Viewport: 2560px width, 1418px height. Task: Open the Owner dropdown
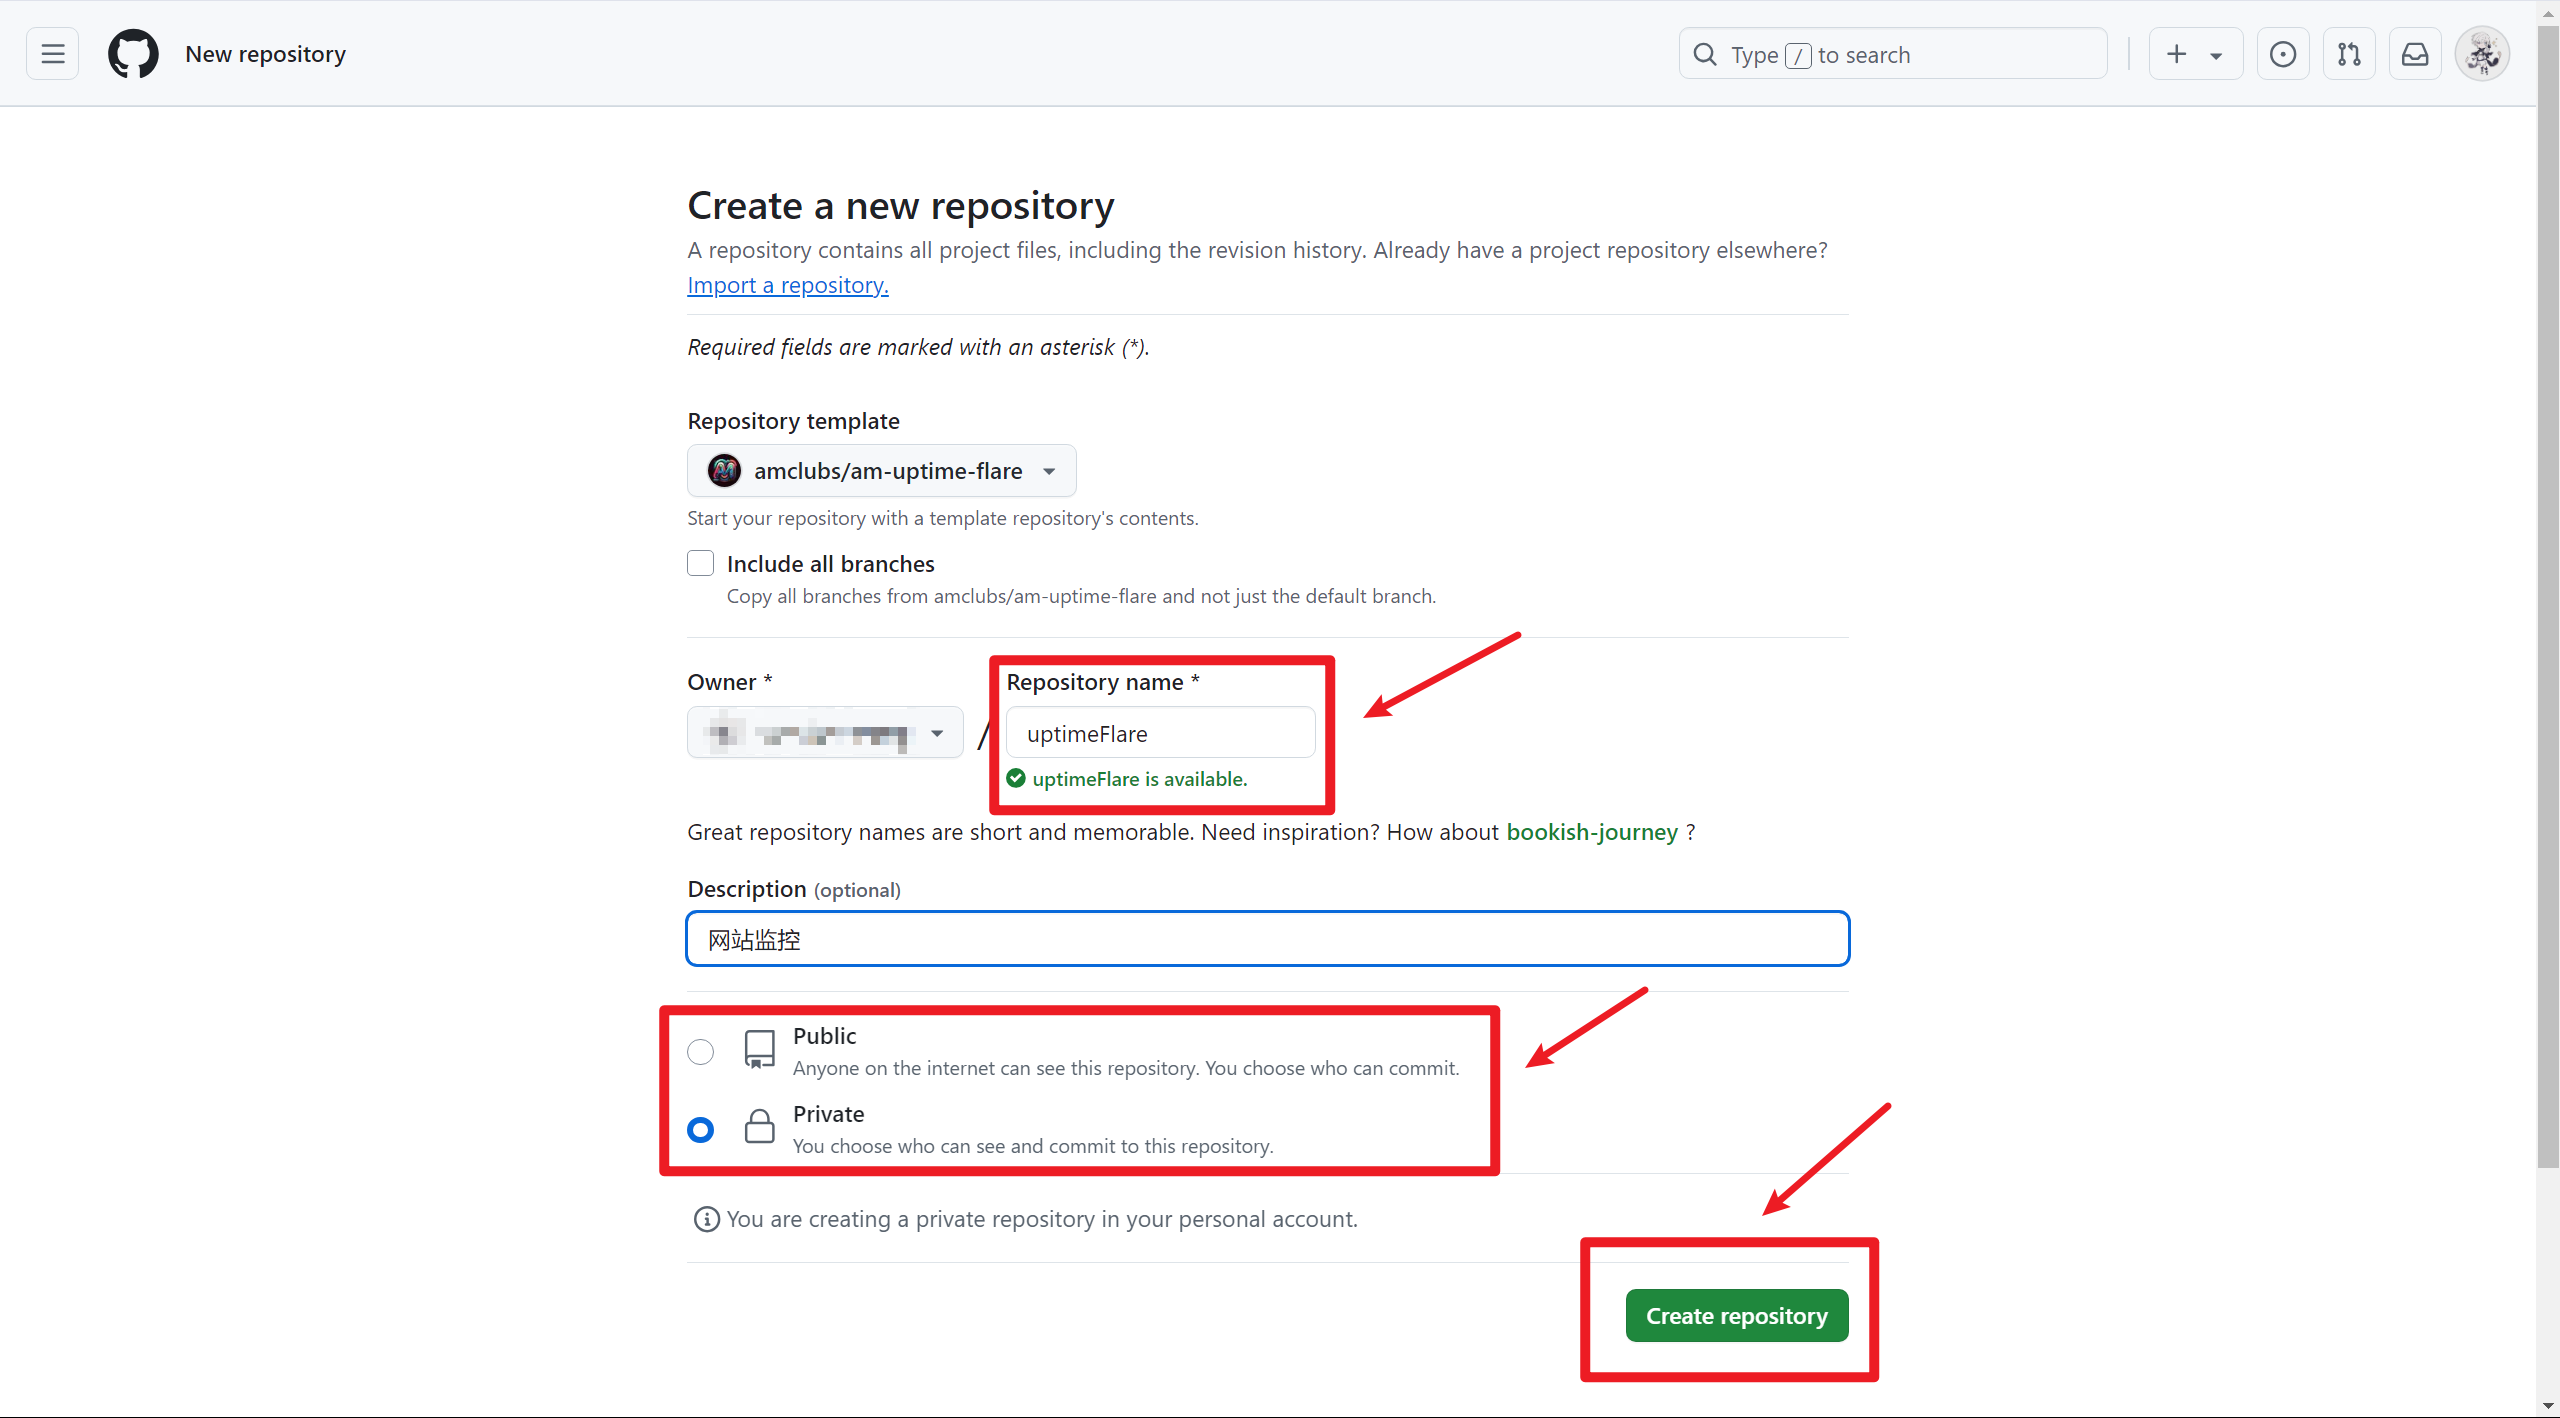pyautogui.click(x=825, y=734)
